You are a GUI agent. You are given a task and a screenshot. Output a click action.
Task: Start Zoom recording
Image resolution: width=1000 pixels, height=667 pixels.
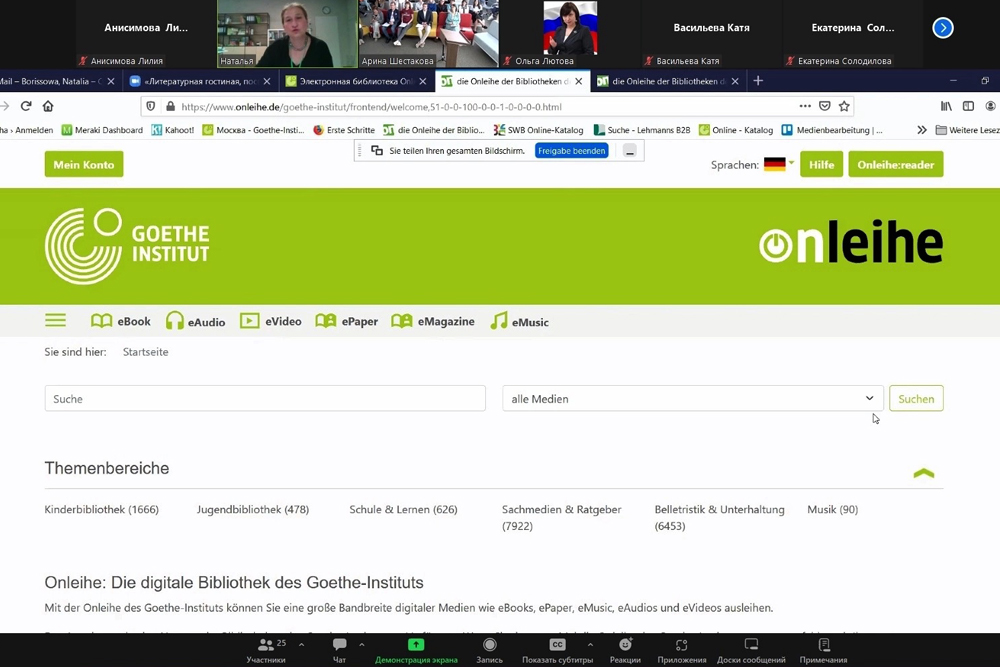(489, 649)
